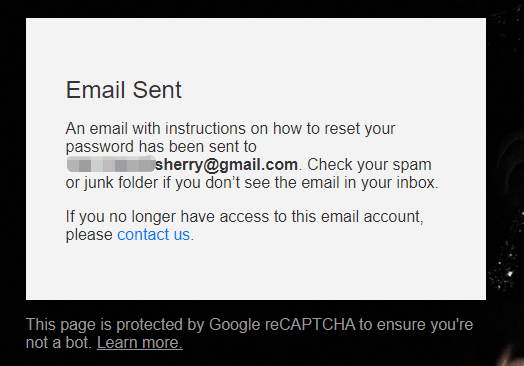This screenshot has width=524, height=366.
Task: Click the 'password has been sent to' line
Action: pos(161,147)
